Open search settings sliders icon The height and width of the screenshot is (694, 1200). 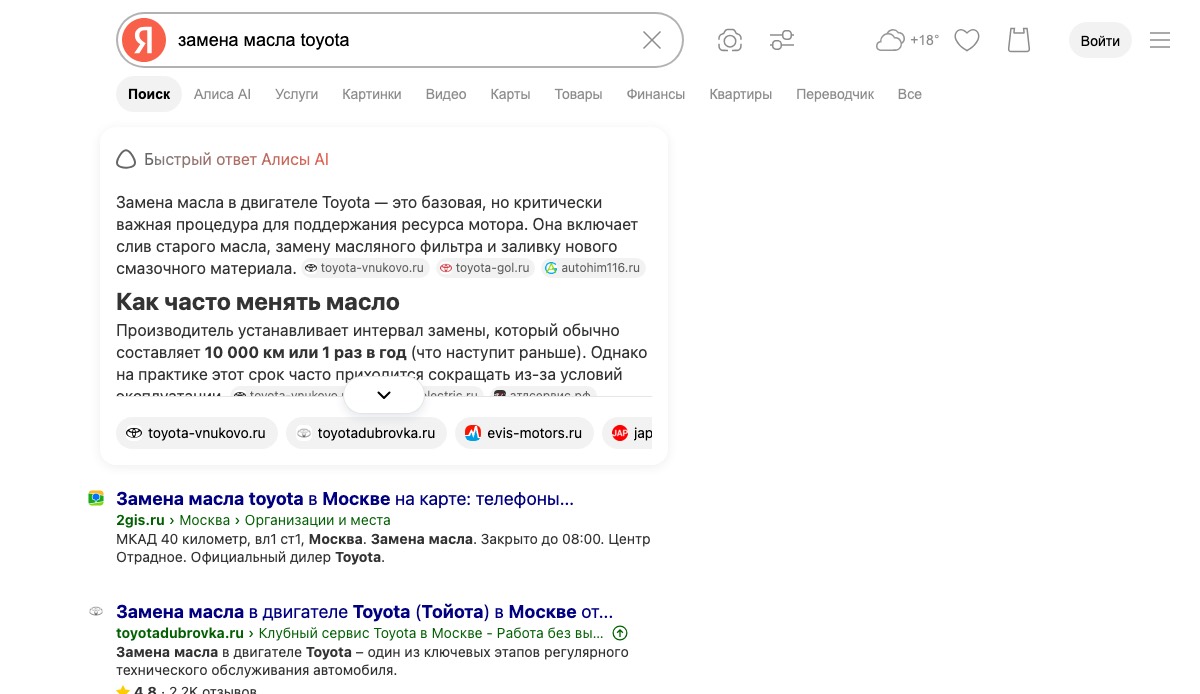pos(782,40)
